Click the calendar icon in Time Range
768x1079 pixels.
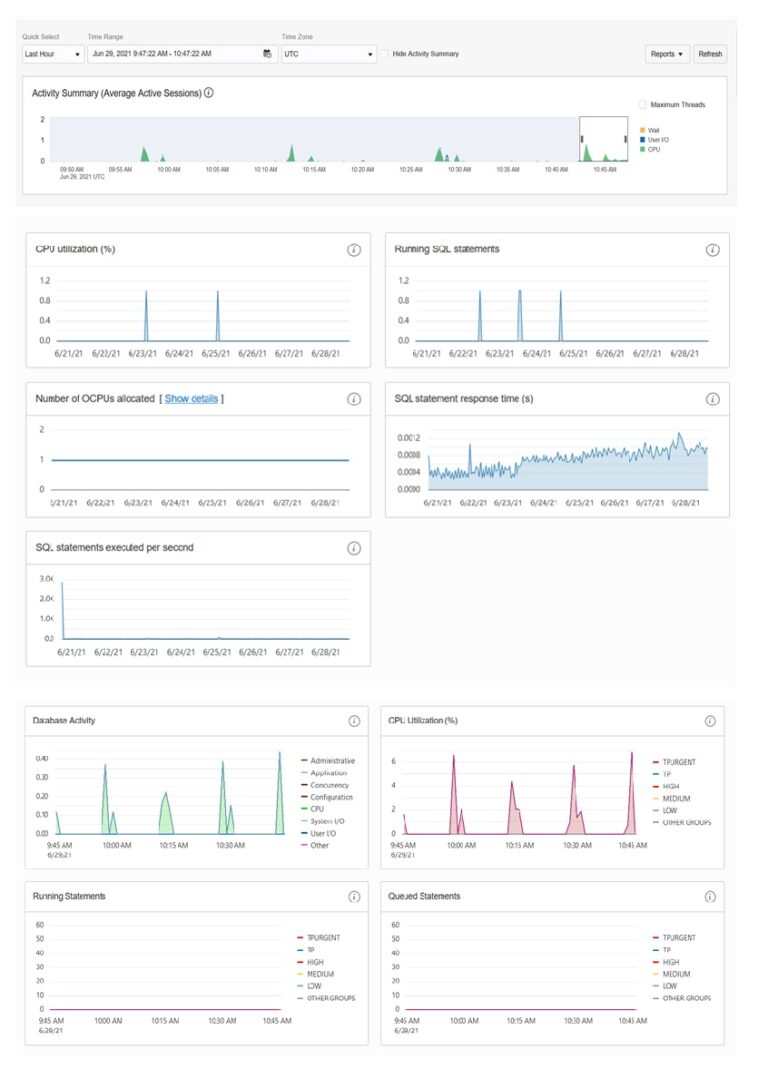click(267, 54)
